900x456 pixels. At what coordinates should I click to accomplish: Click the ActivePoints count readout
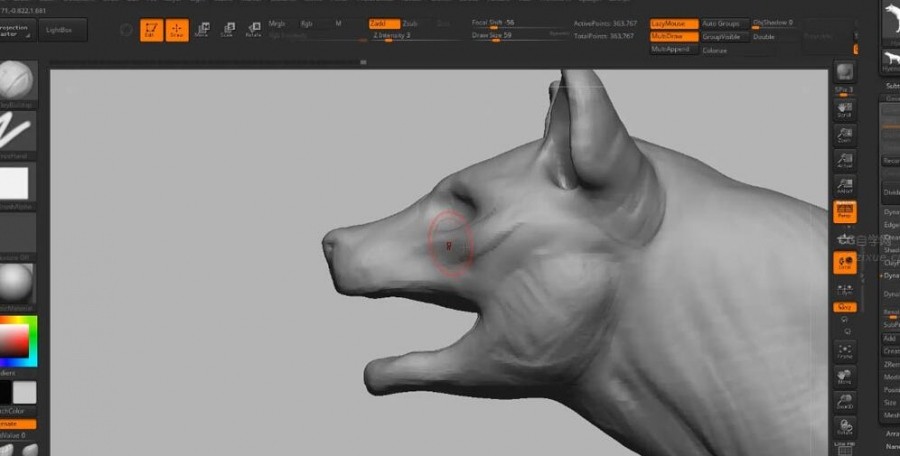click(605, 24)
